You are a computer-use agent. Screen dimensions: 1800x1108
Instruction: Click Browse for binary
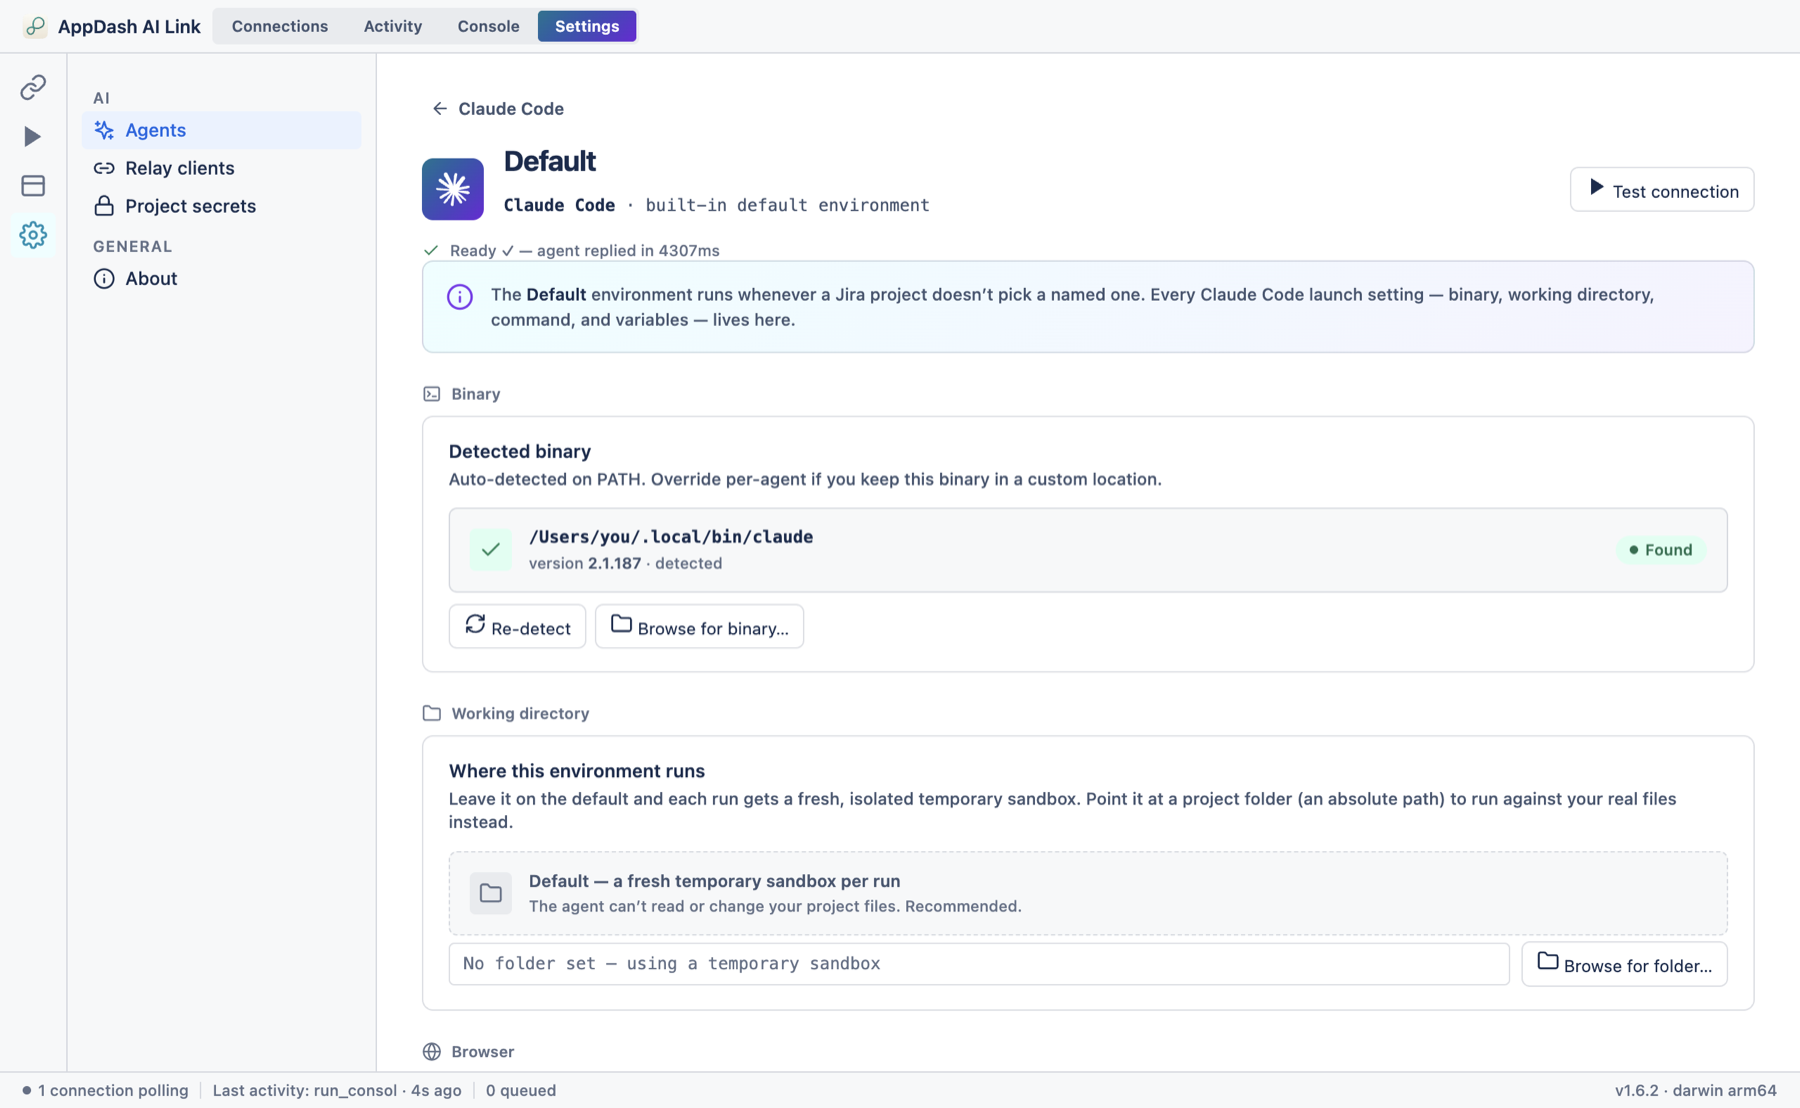[699, 626]
